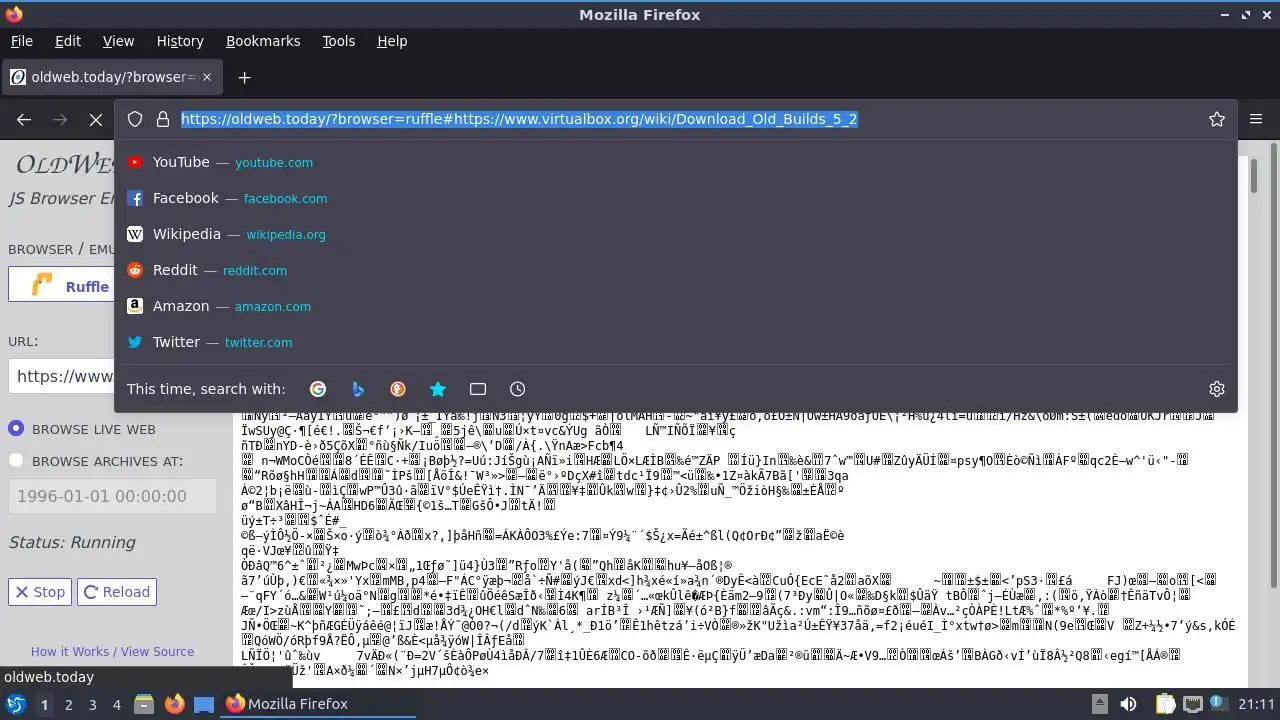Click the Reload emulator button

coord(117,592)
